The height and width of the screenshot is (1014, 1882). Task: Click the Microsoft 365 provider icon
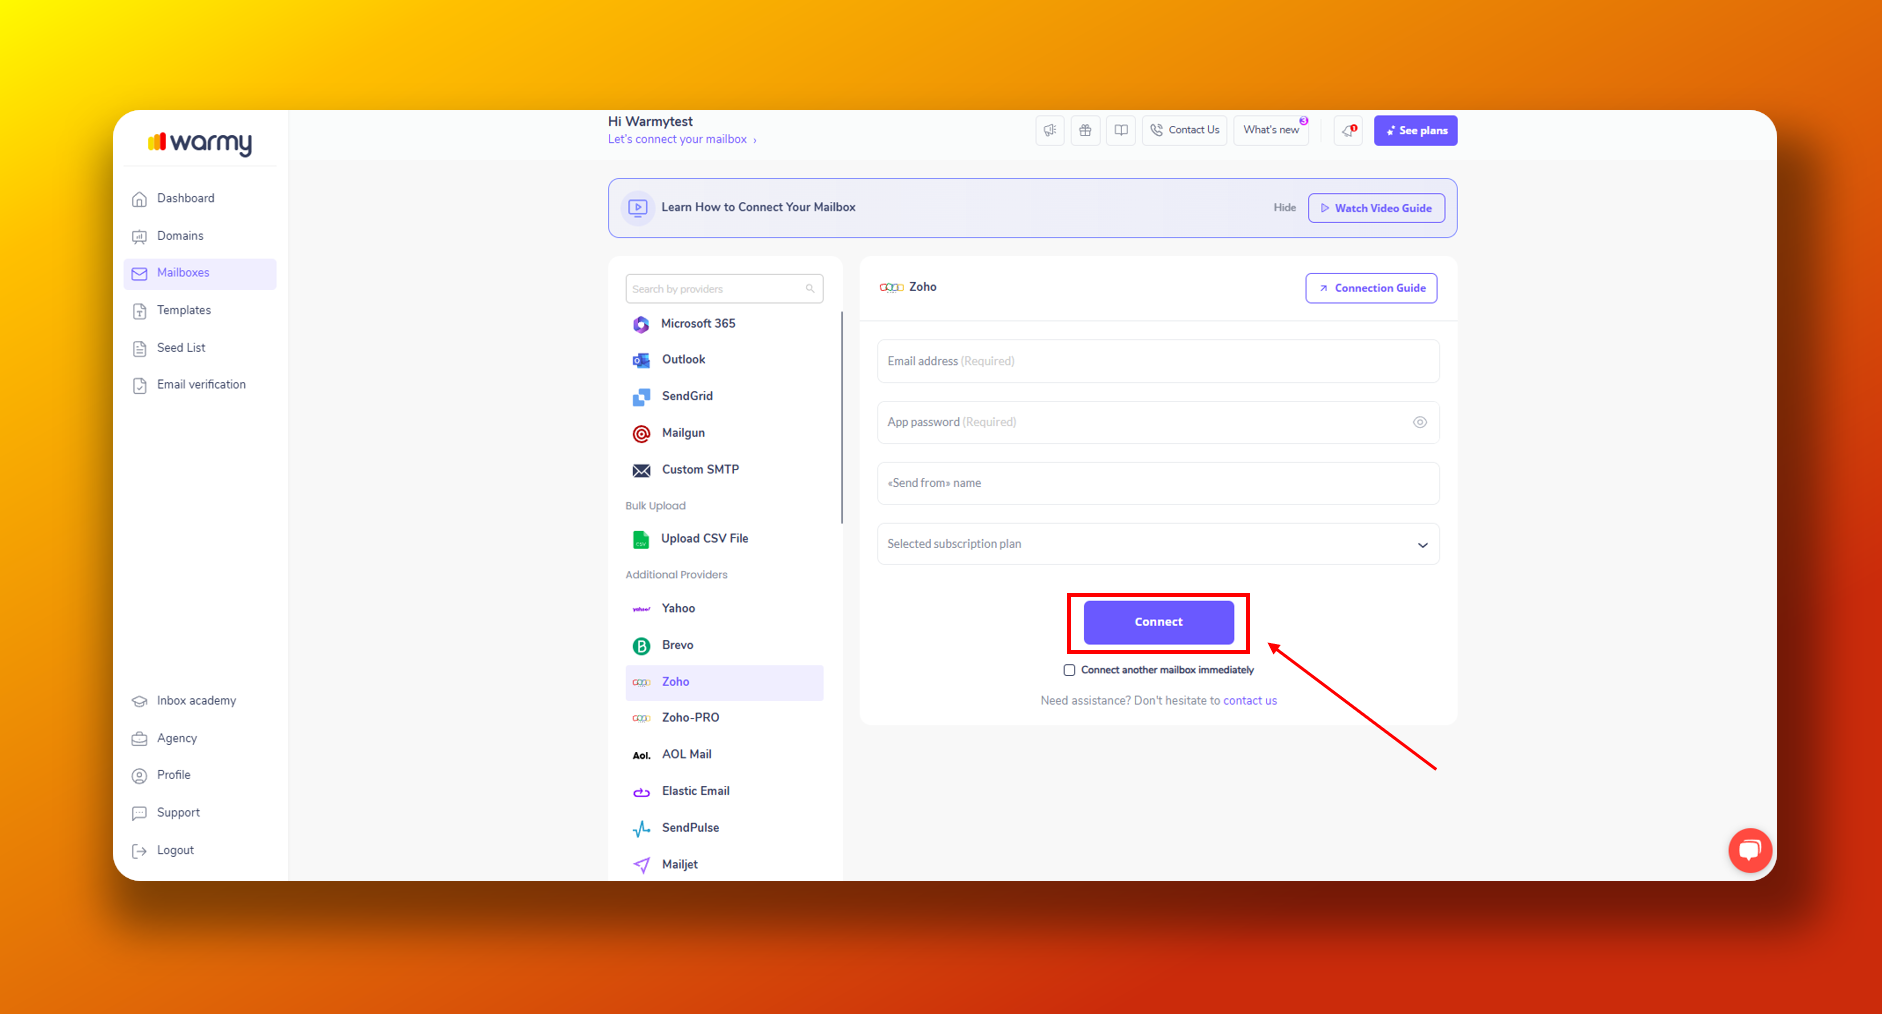pyautogui.click(x=641, y=324)
